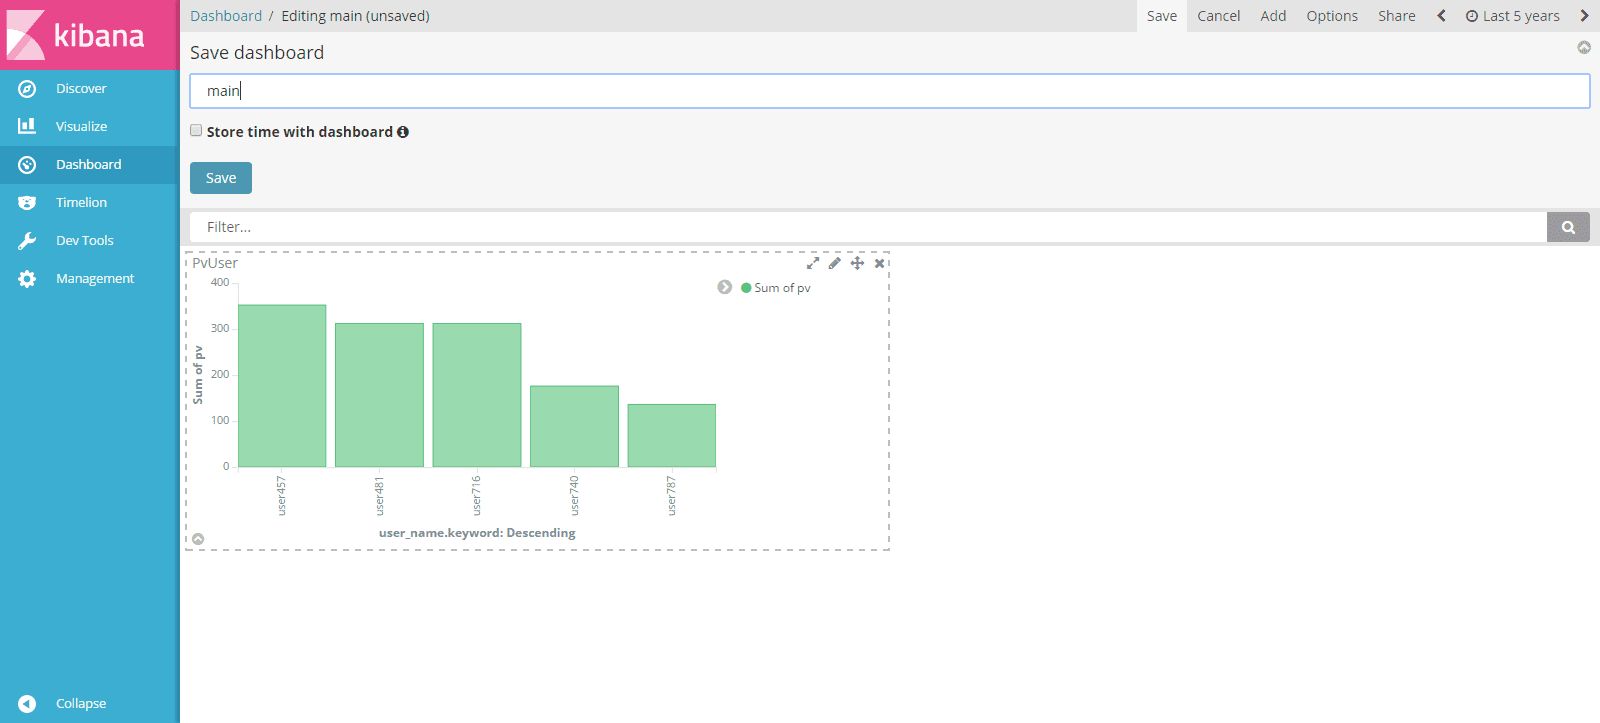
Task: Click the Kibana logo
Action: coord(76,35)
